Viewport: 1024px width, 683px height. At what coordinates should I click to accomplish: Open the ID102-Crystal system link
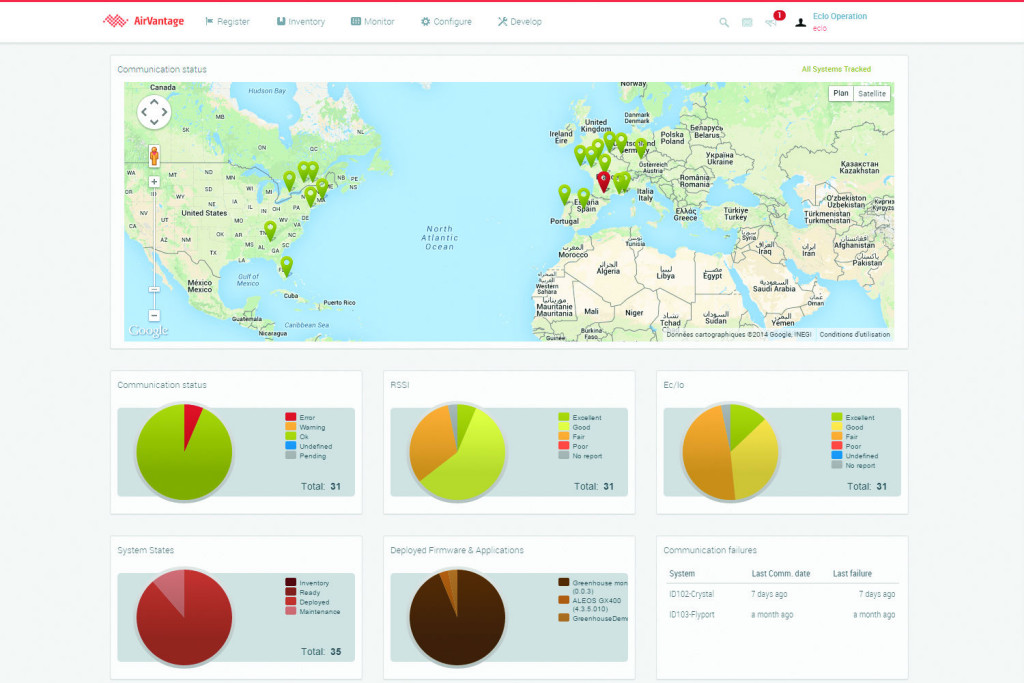click(692, 594)
